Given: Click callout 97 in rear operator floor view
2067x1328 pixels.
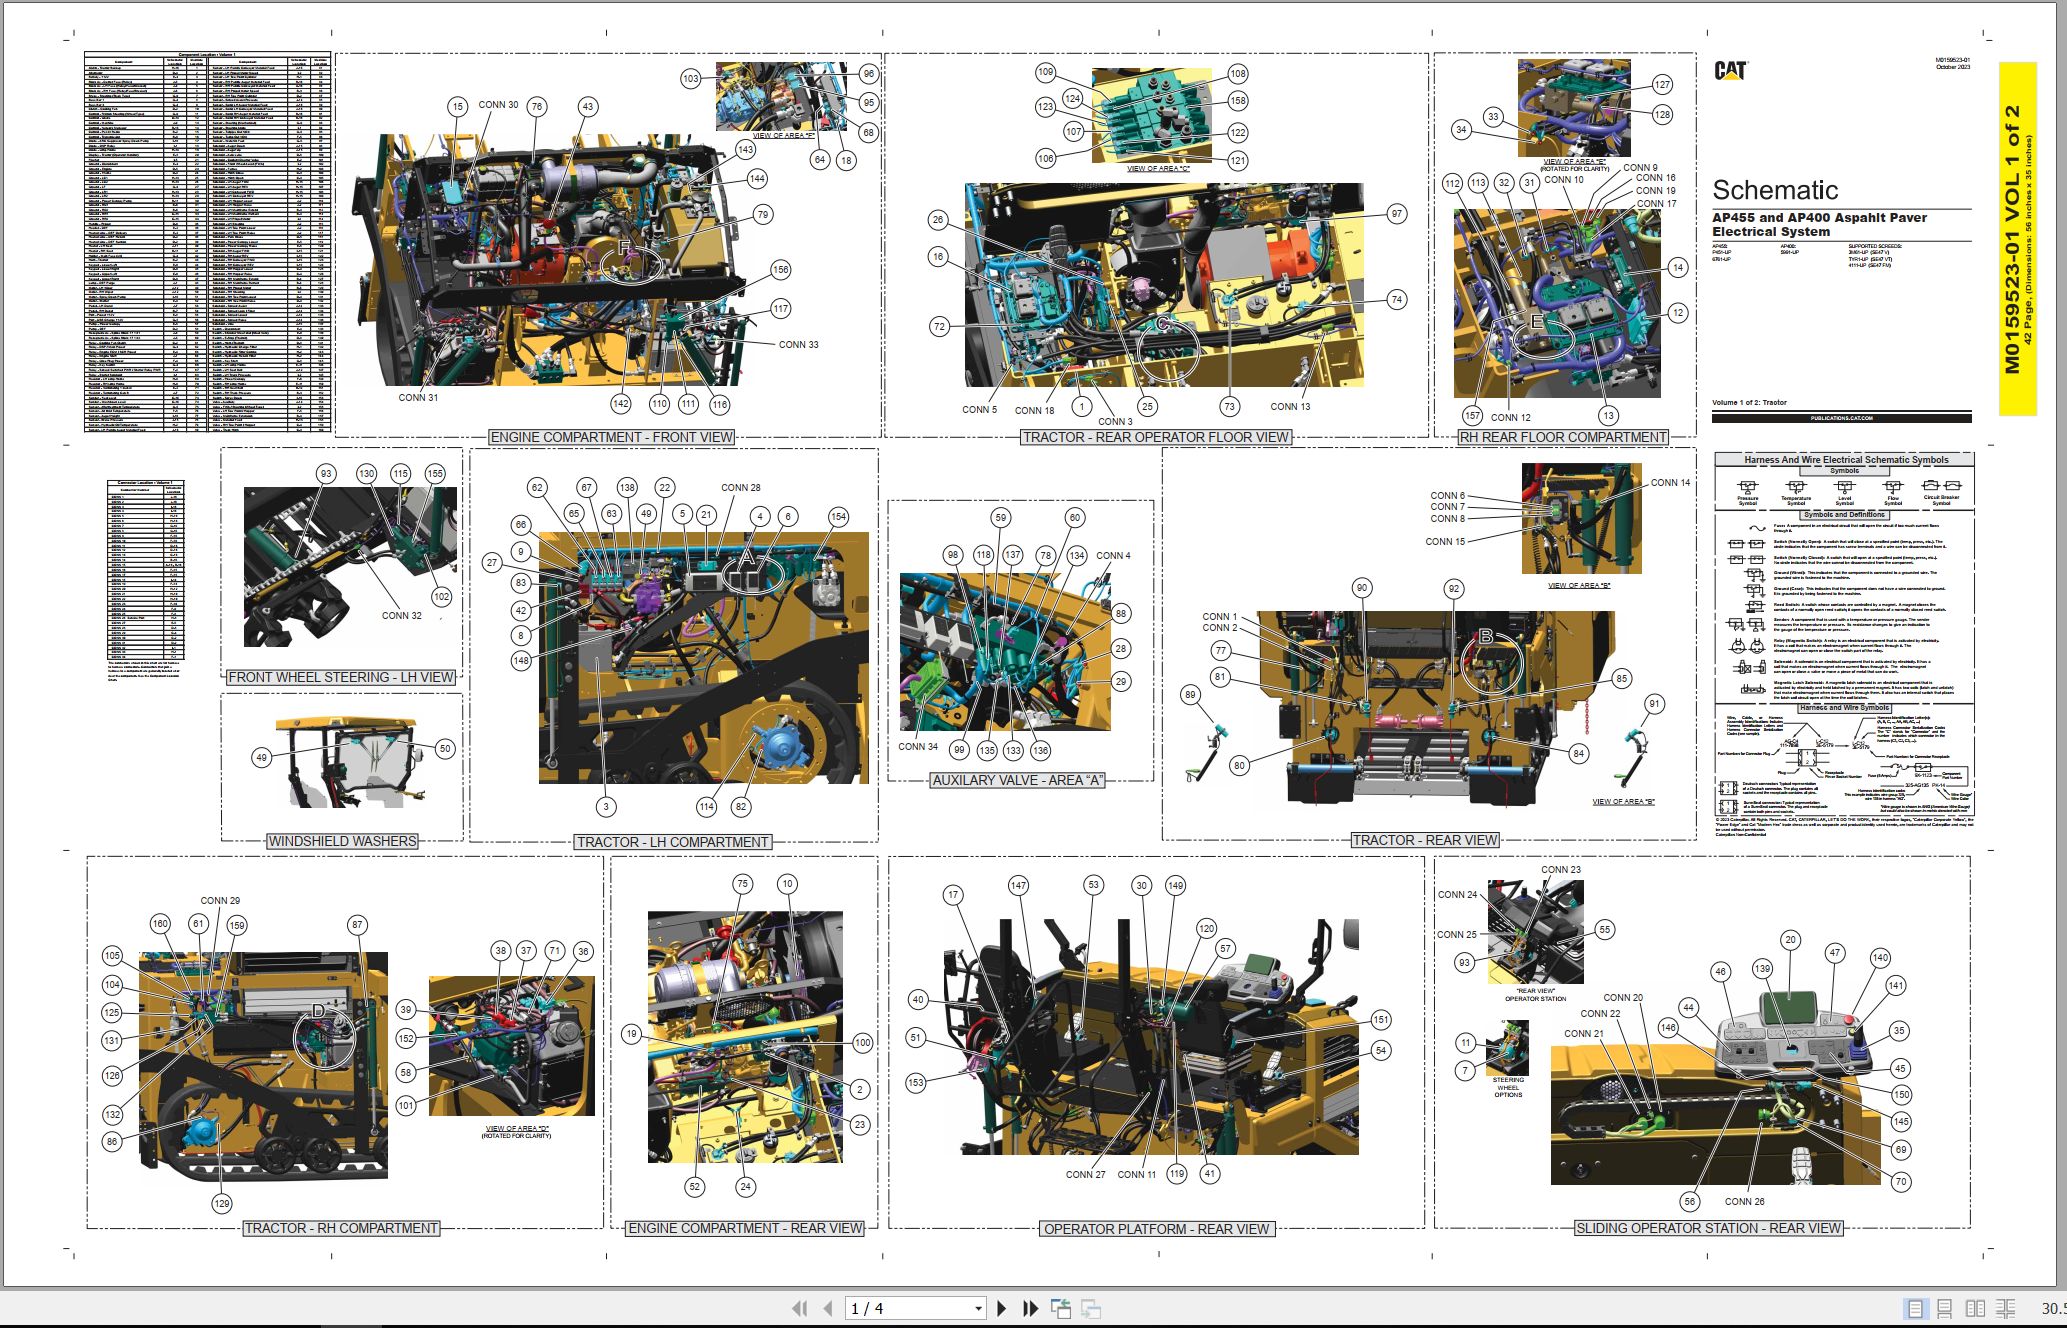Looking at the screenshot, I should (1397, 214).
